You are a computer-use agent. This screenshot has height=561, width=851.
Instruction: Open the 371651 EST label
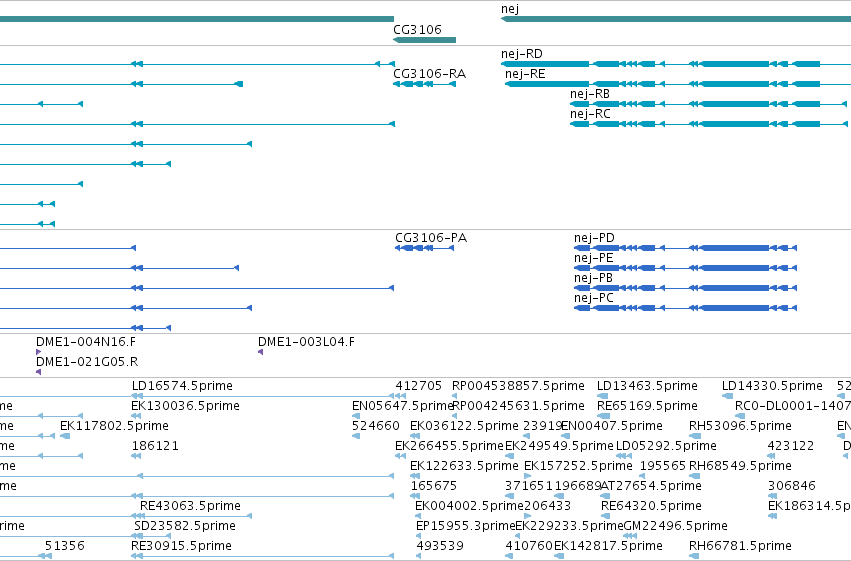click(x=529, y=486)
